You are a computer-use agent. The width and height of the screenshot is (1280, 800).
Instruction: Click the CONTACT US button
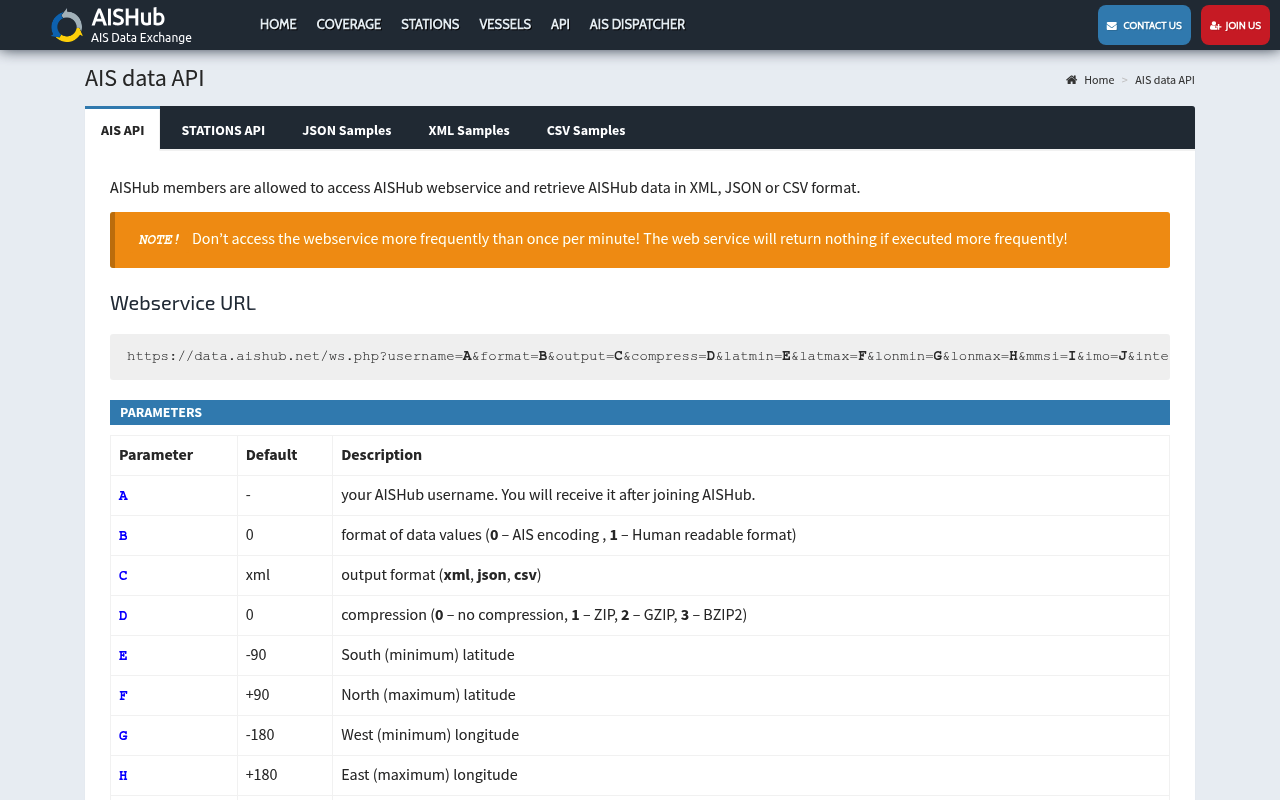(x=1144, y=25)
